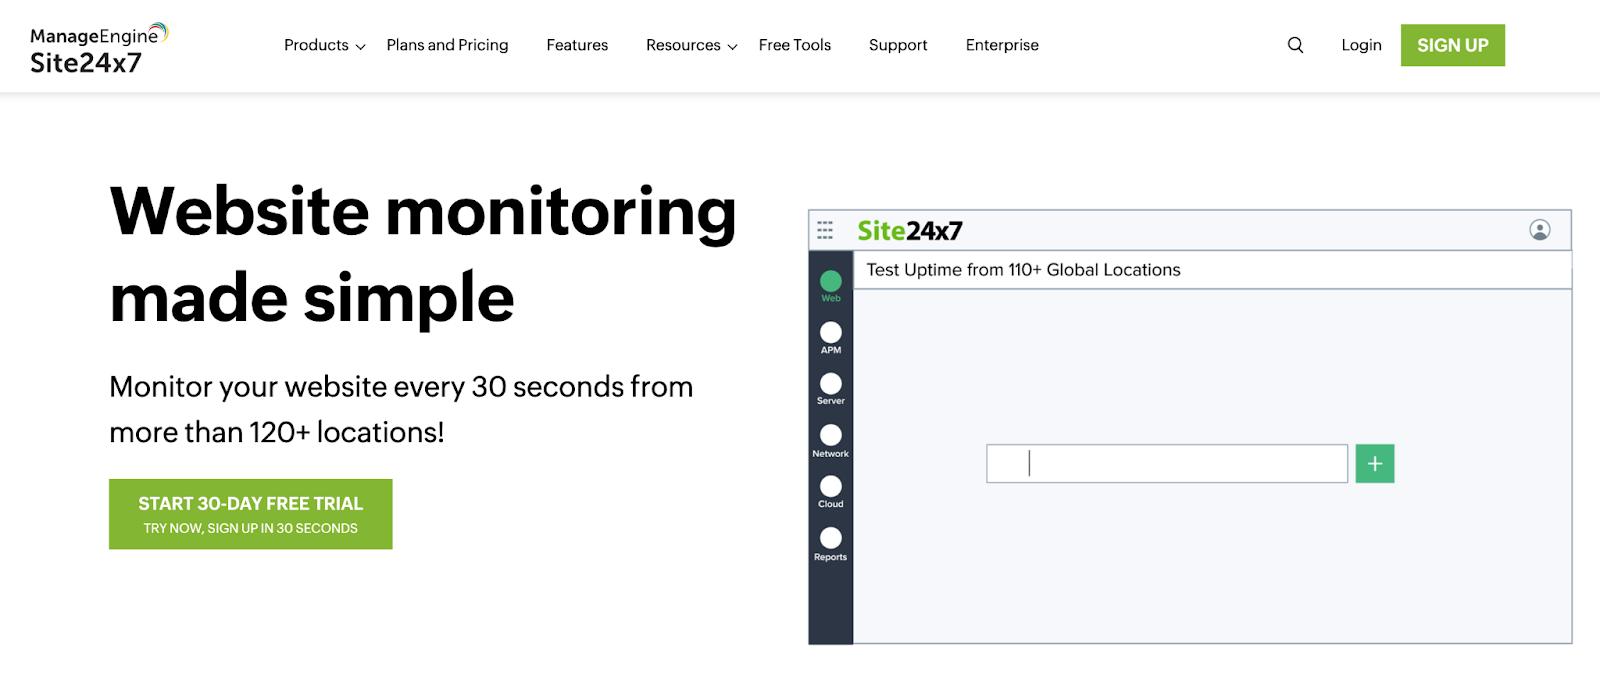Image resolution: width=1600 pixels, height=689 pixels.
Task: Expand the Products dropdown menu
Action: pyautogui.click(x=325, y=45)
